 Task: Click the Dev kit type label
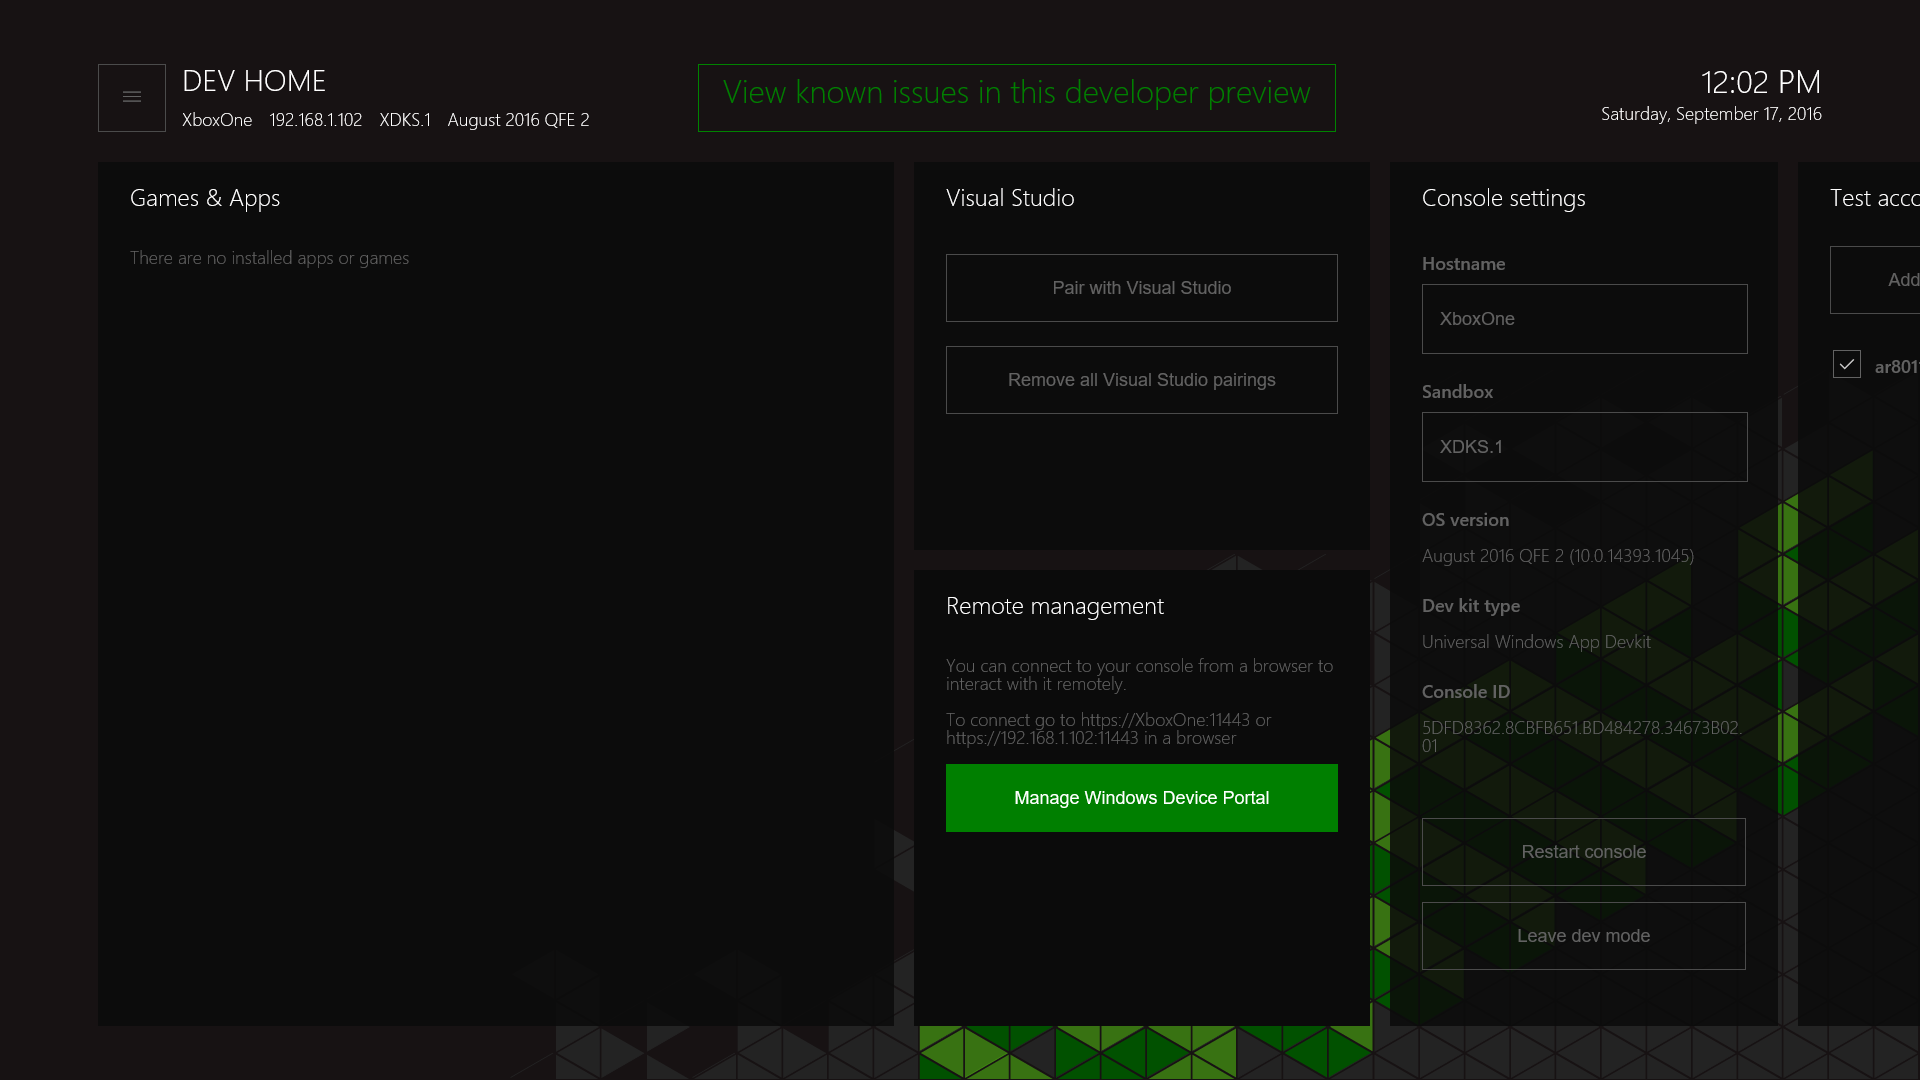1470,606
